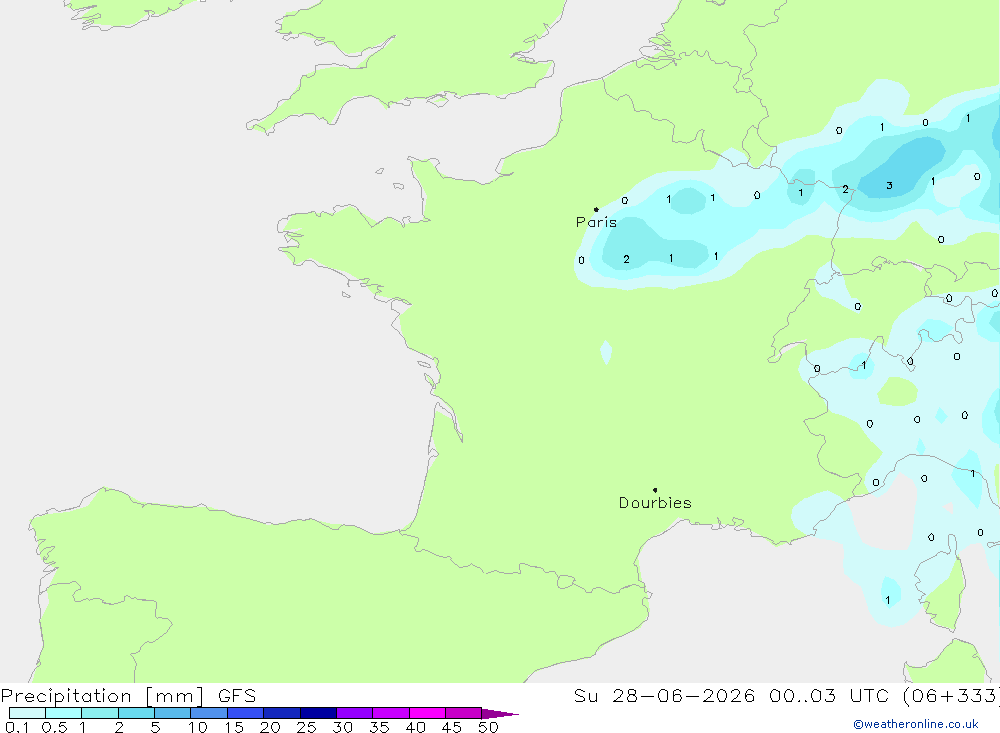Click the '45' legend scale label
This screenshot has height=733, width=1000.
pos(452,727)
